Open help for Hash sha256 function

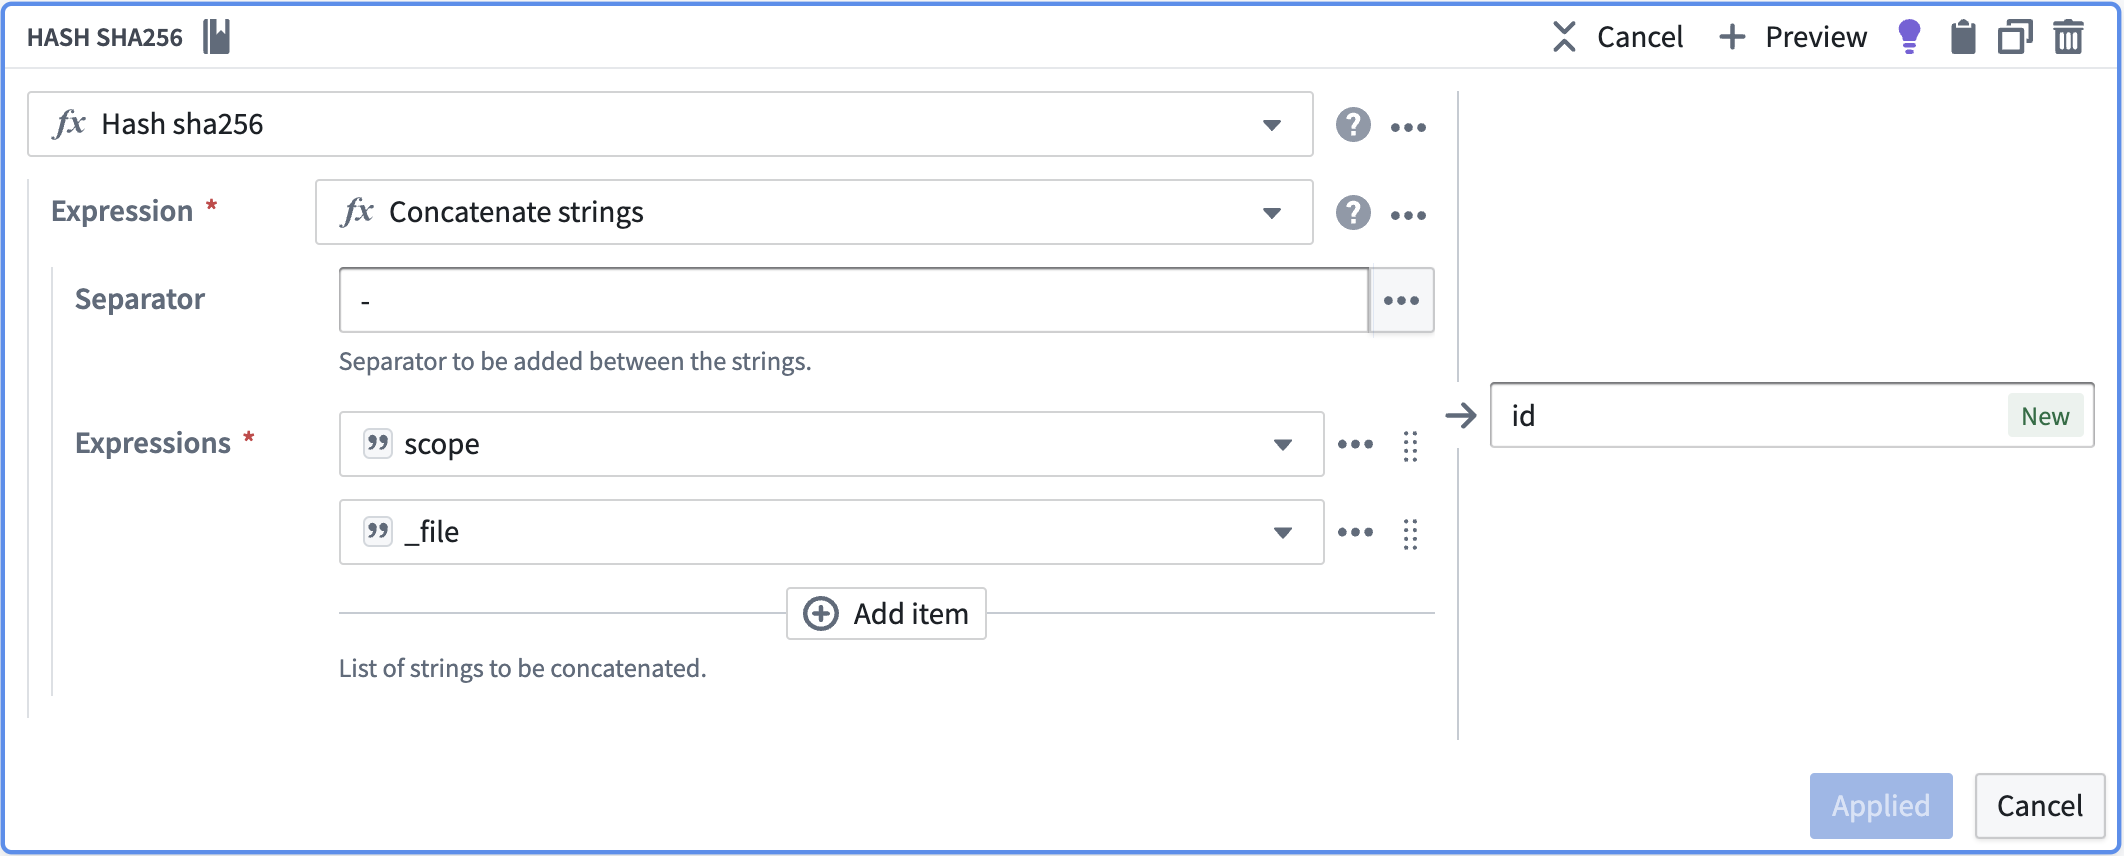coord(1353,125)
